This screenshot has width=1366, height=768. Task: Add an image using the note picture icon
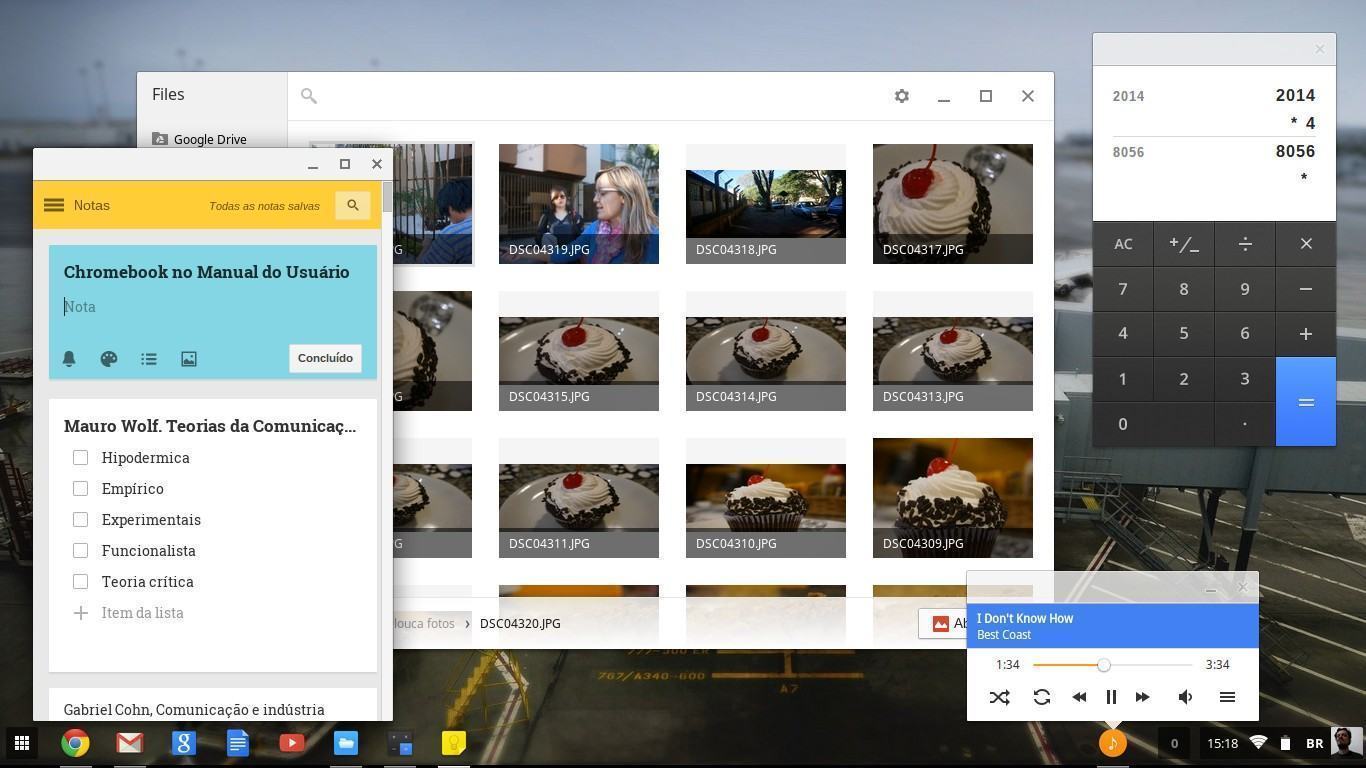[189, 359]
